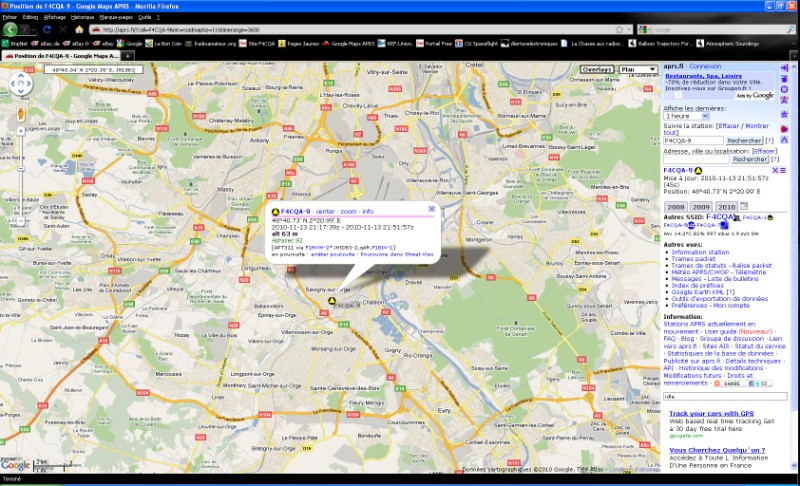Pick up the Street View pegman icon
The image size is (800, 486).
point(21,113)
